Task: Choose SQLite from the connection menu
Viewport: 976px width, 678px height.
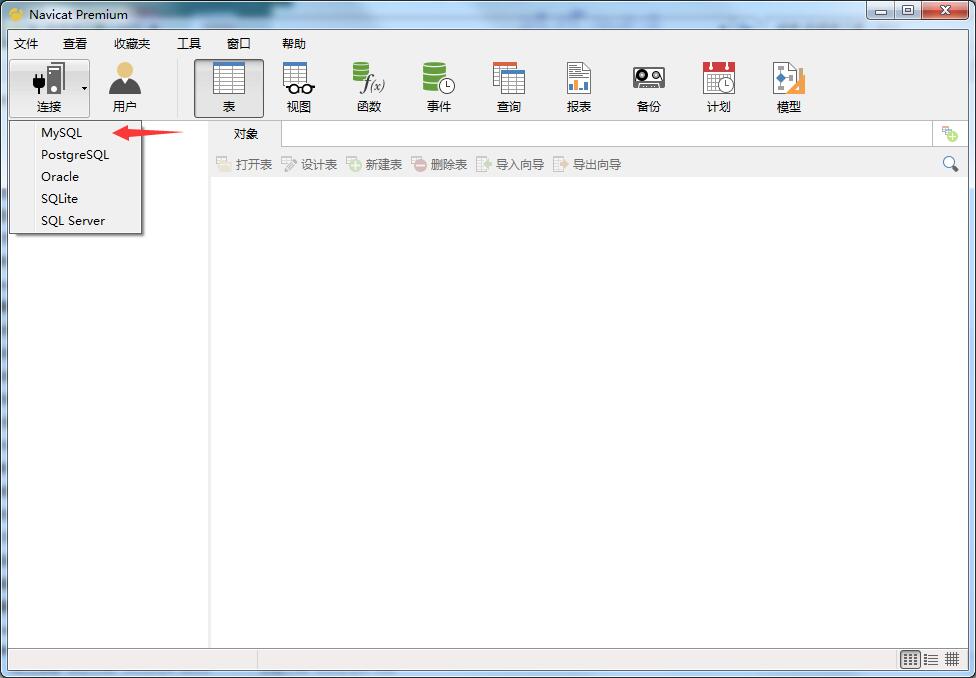Action: pyautogui.click(x=76, y=199)
